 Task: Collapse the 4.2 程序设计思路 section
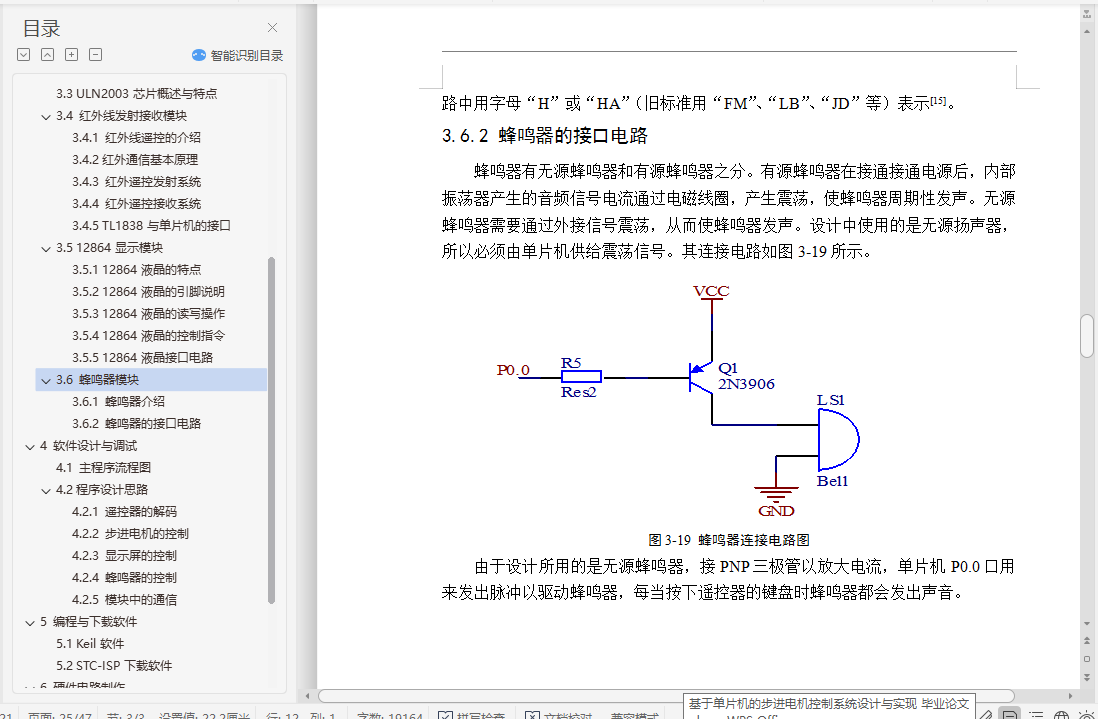46,491
